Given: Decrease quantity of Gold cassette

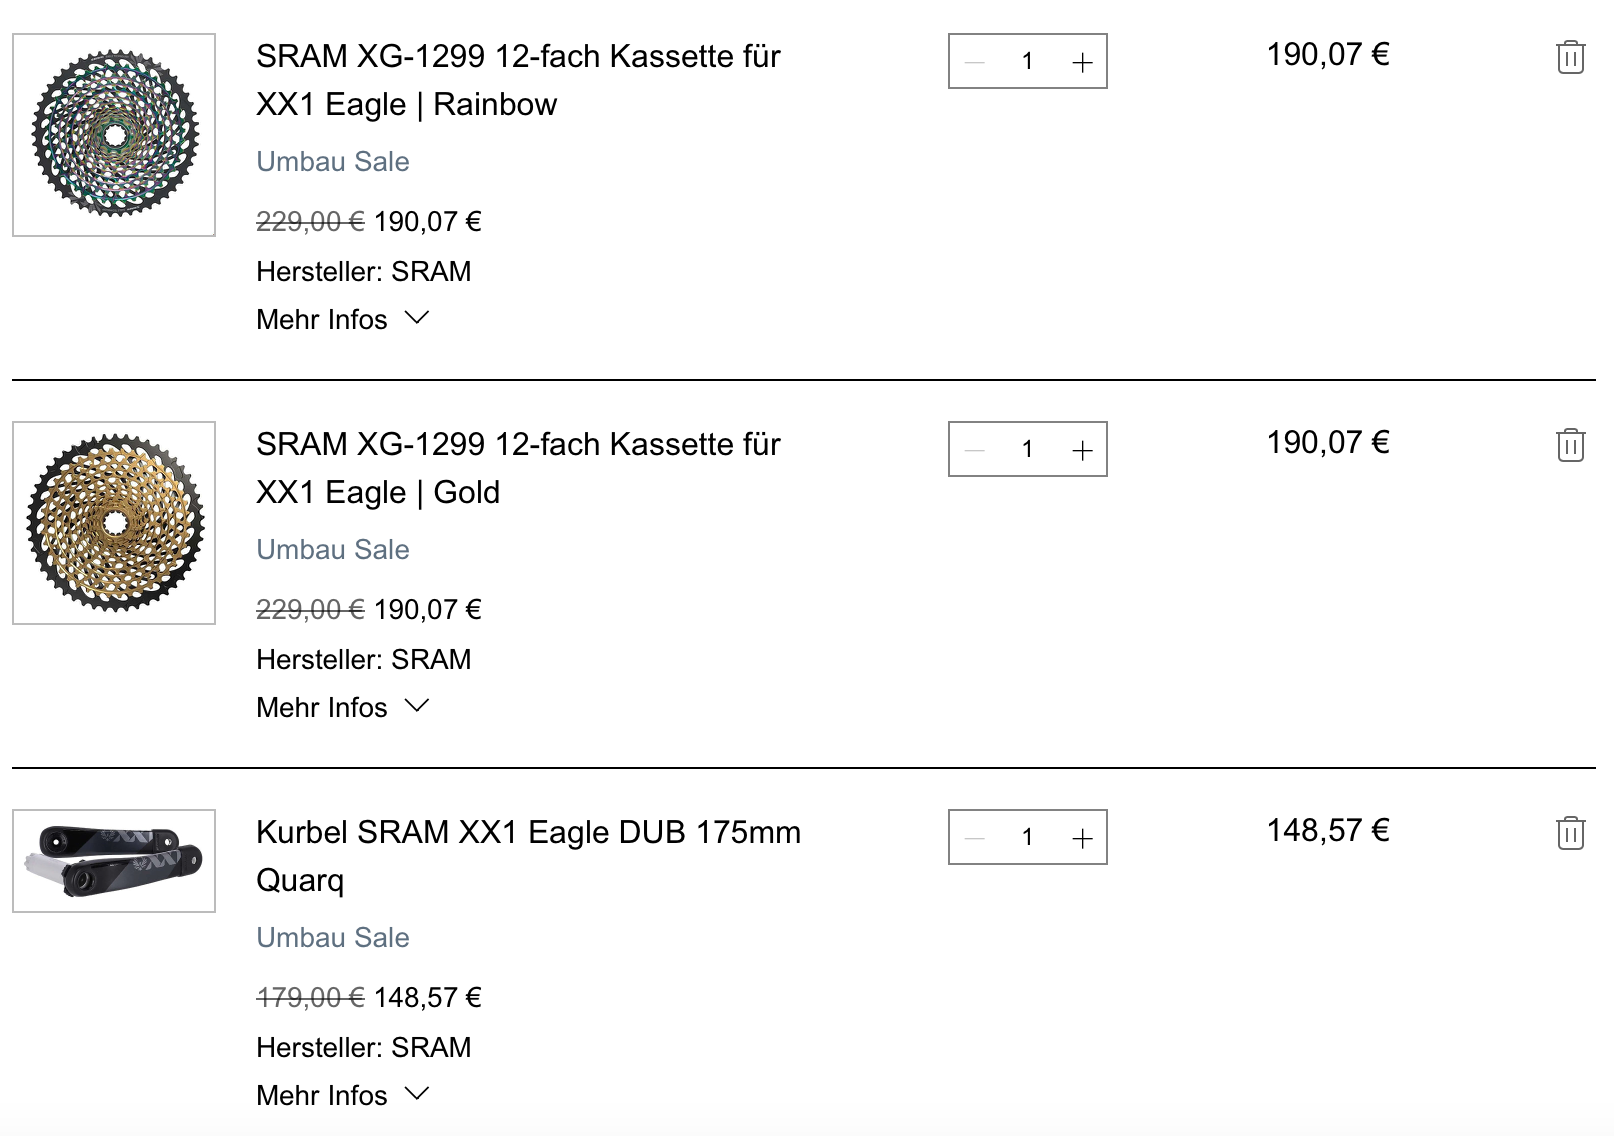Looking at the screenshot, I should point(975,450).
